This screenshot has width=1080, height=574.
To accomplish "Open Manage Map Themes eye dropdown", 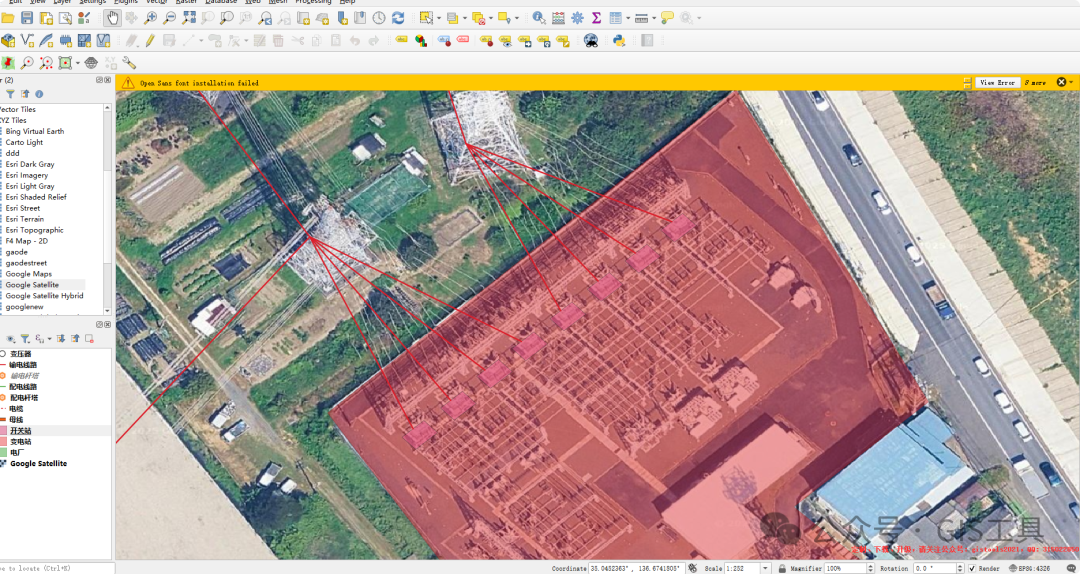I will 10,339.
